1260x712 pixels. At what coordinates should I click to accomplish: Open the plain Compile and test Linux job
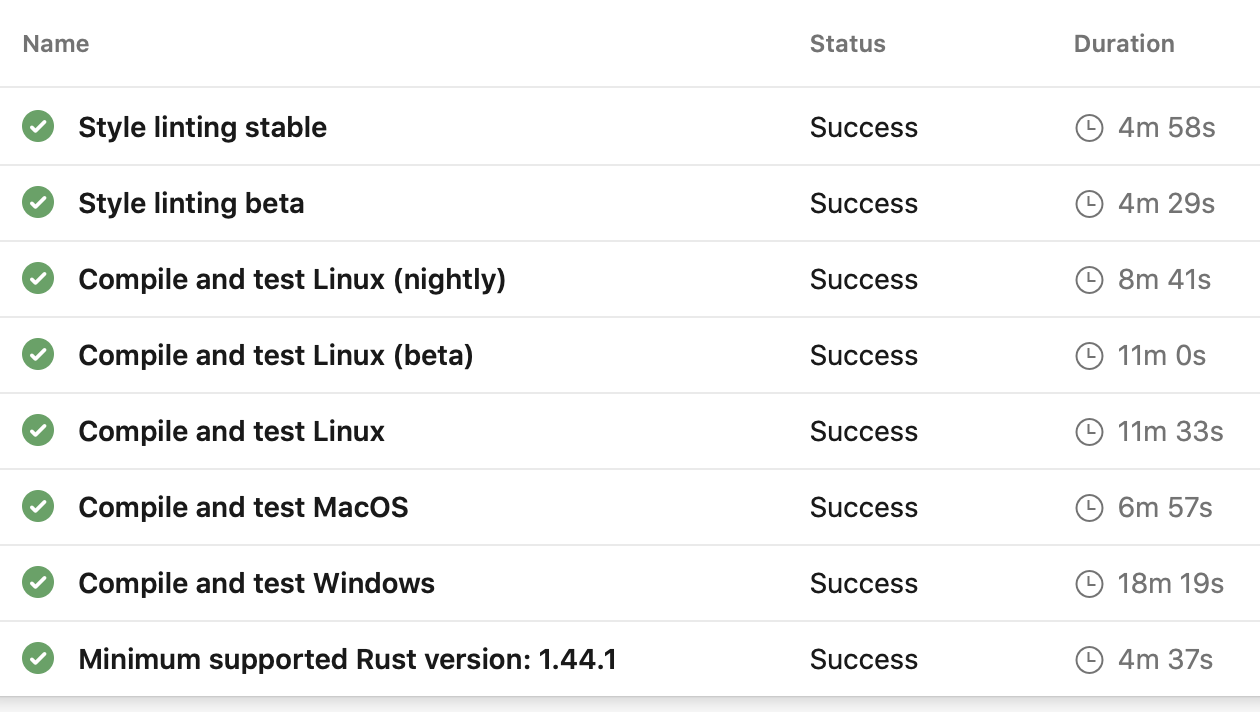(232, 432)
